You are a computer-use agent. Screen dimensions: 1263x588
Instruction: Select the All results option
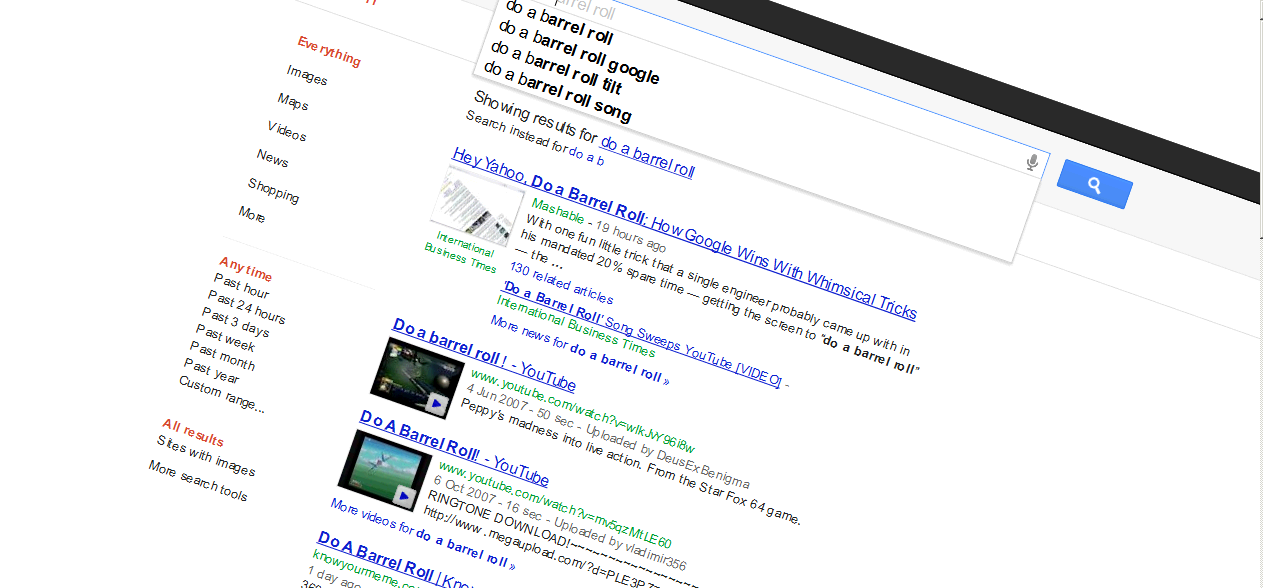(x=193, y=433)
